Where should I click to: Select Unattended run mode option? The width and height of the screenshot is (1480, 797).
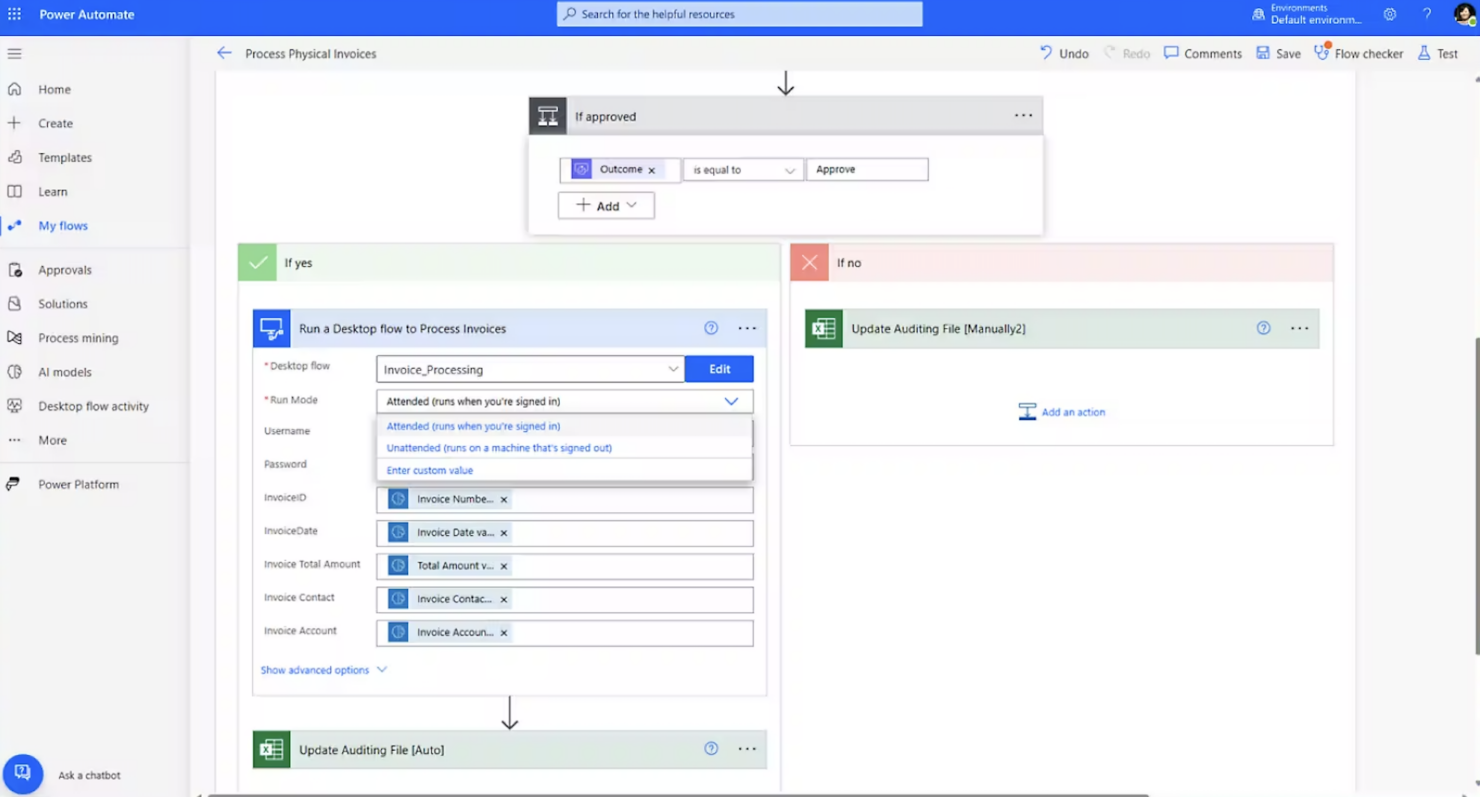pos(565,448)
